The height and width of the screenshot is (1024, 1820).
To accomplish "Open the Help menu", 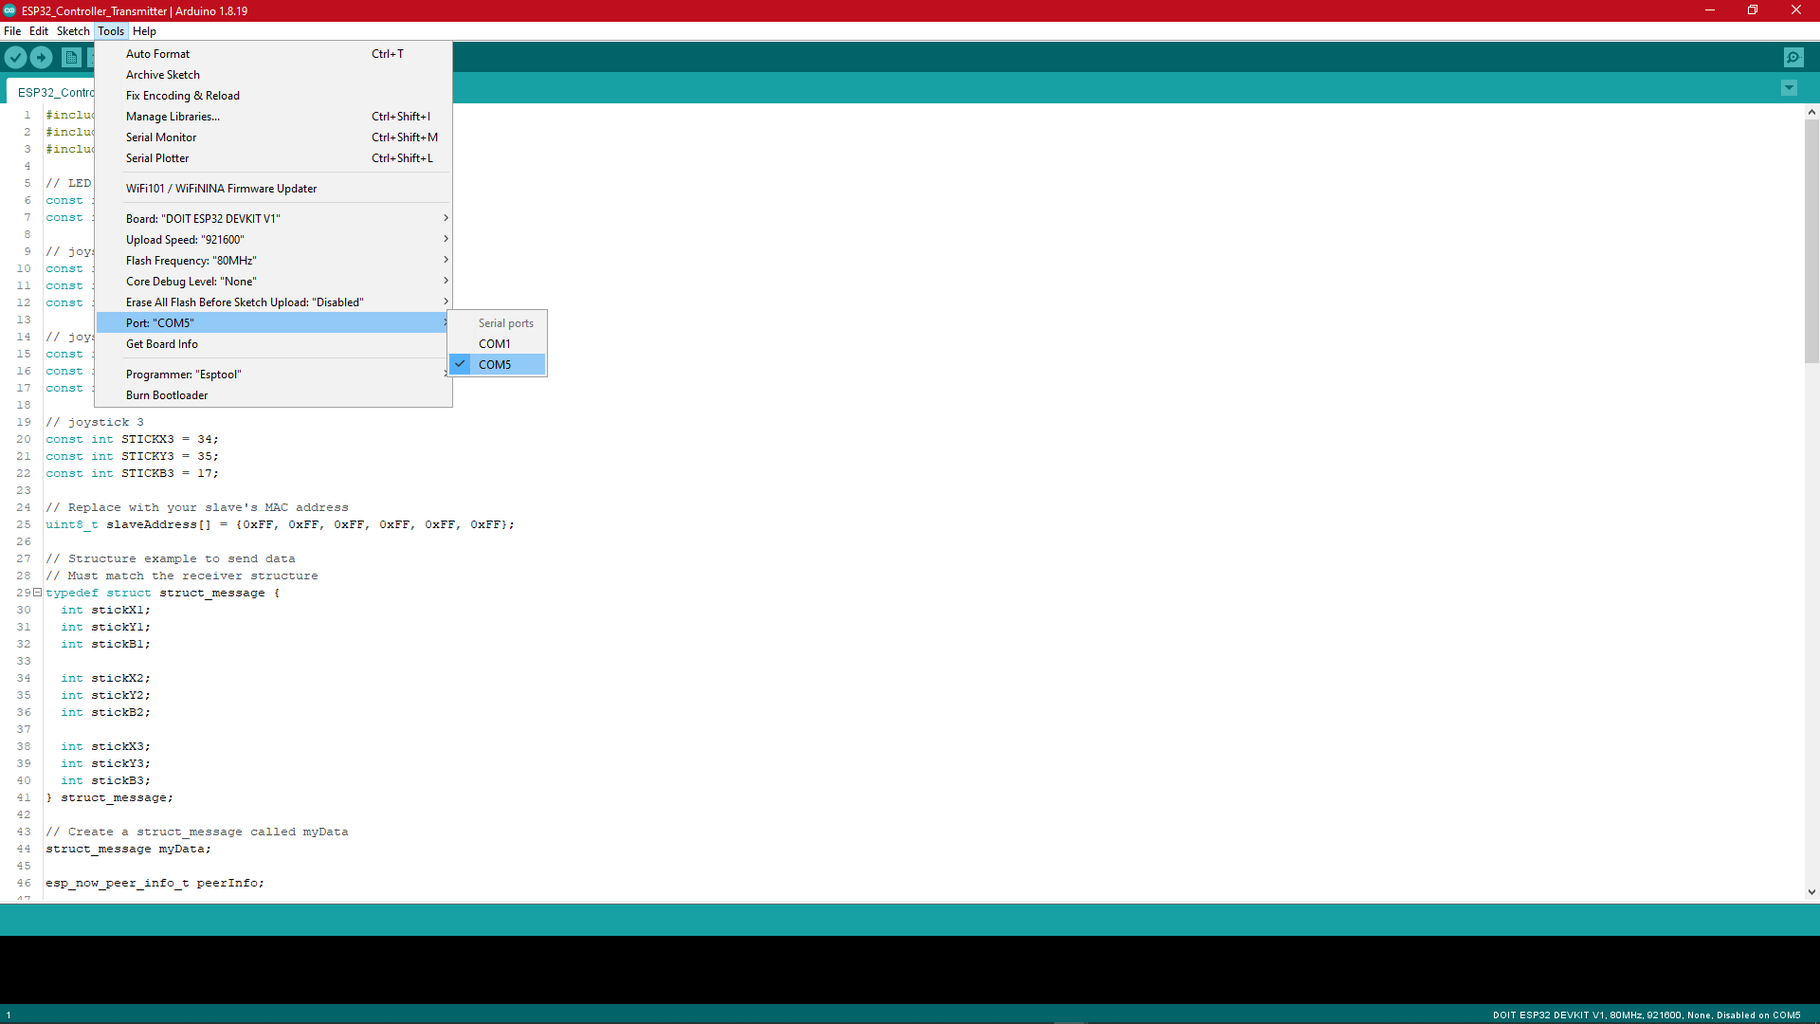I will pyautogui.click(x=144, y=31).
